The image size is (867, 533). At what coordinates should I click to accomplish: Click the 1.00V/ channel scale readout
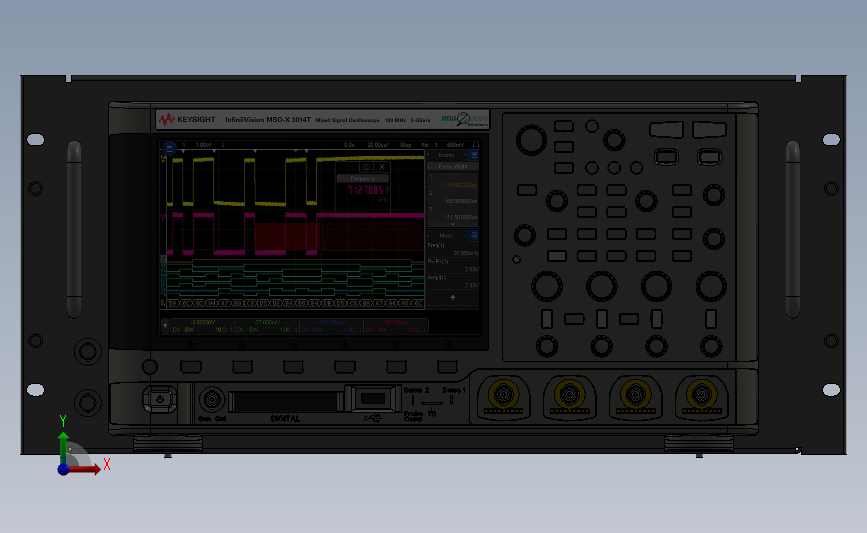203,145
